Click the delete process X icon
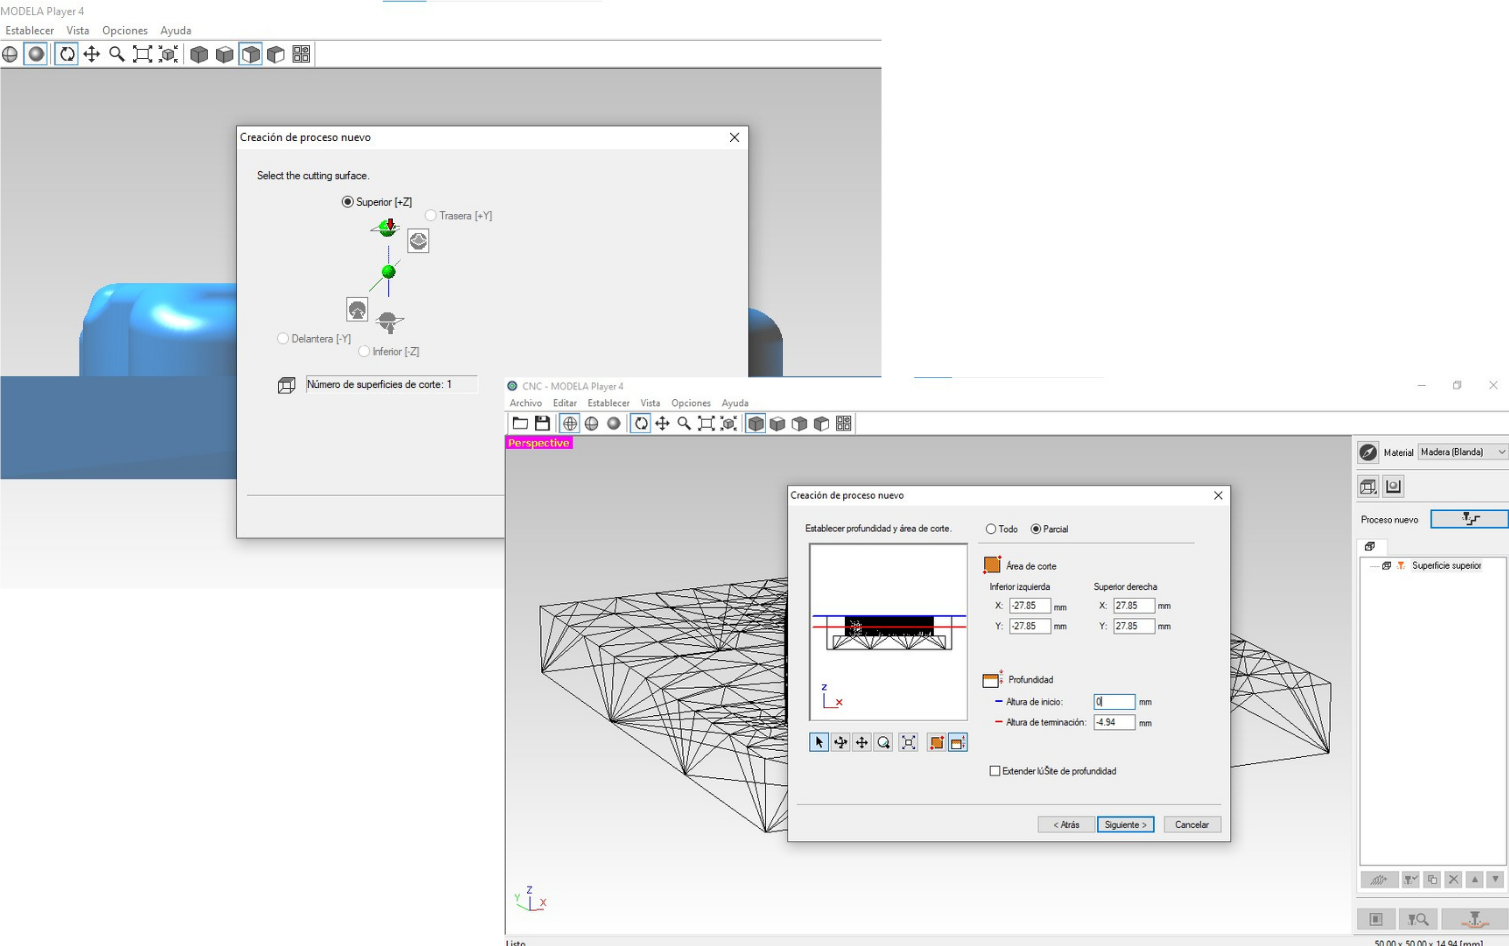This screenshot has height=946, width=1509. click(1453, 880)
